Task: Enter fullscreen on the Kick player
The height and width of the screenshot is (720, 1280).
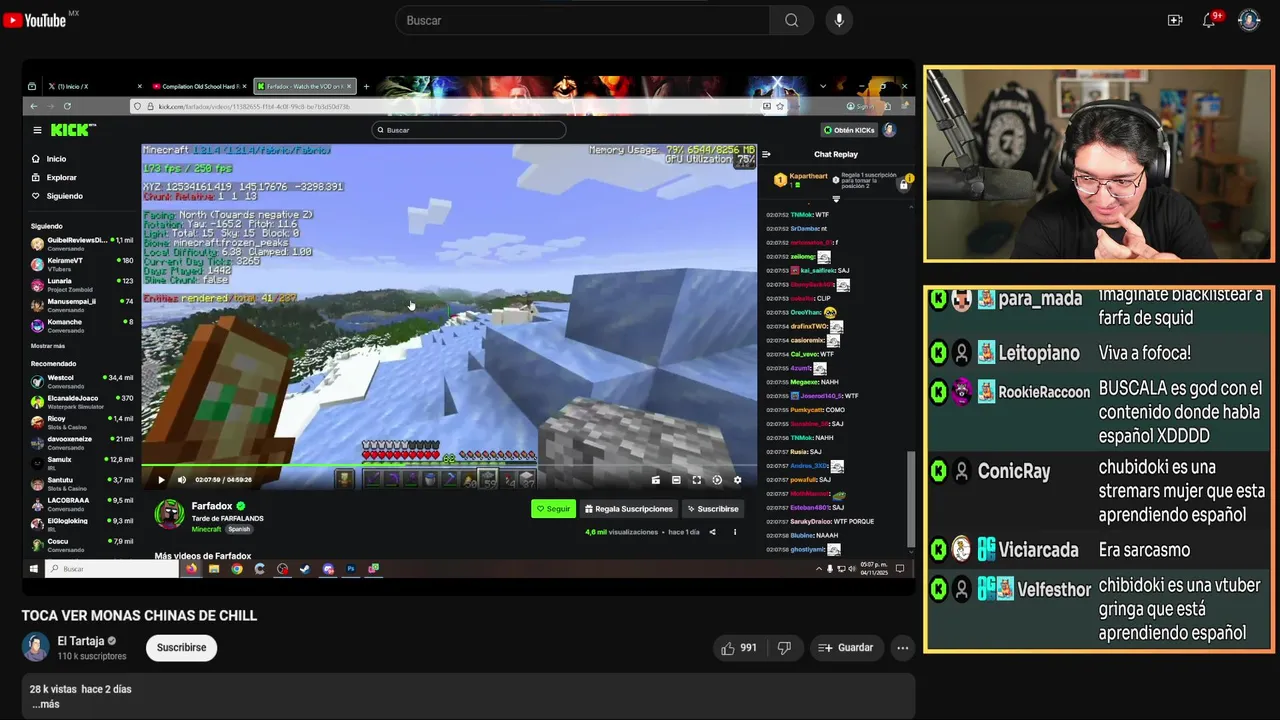Action: pyautogui.click(x=697, y=480)
